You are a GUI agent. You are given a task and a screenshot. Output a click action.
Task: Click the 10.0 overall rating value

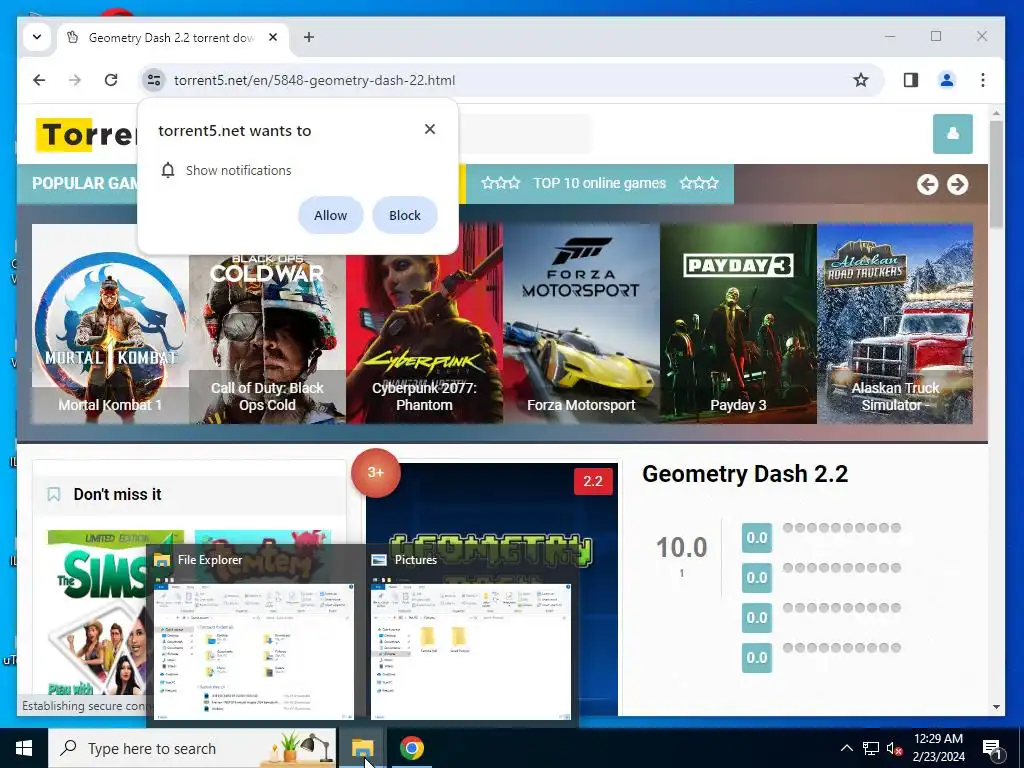click(x=681, y=547)
